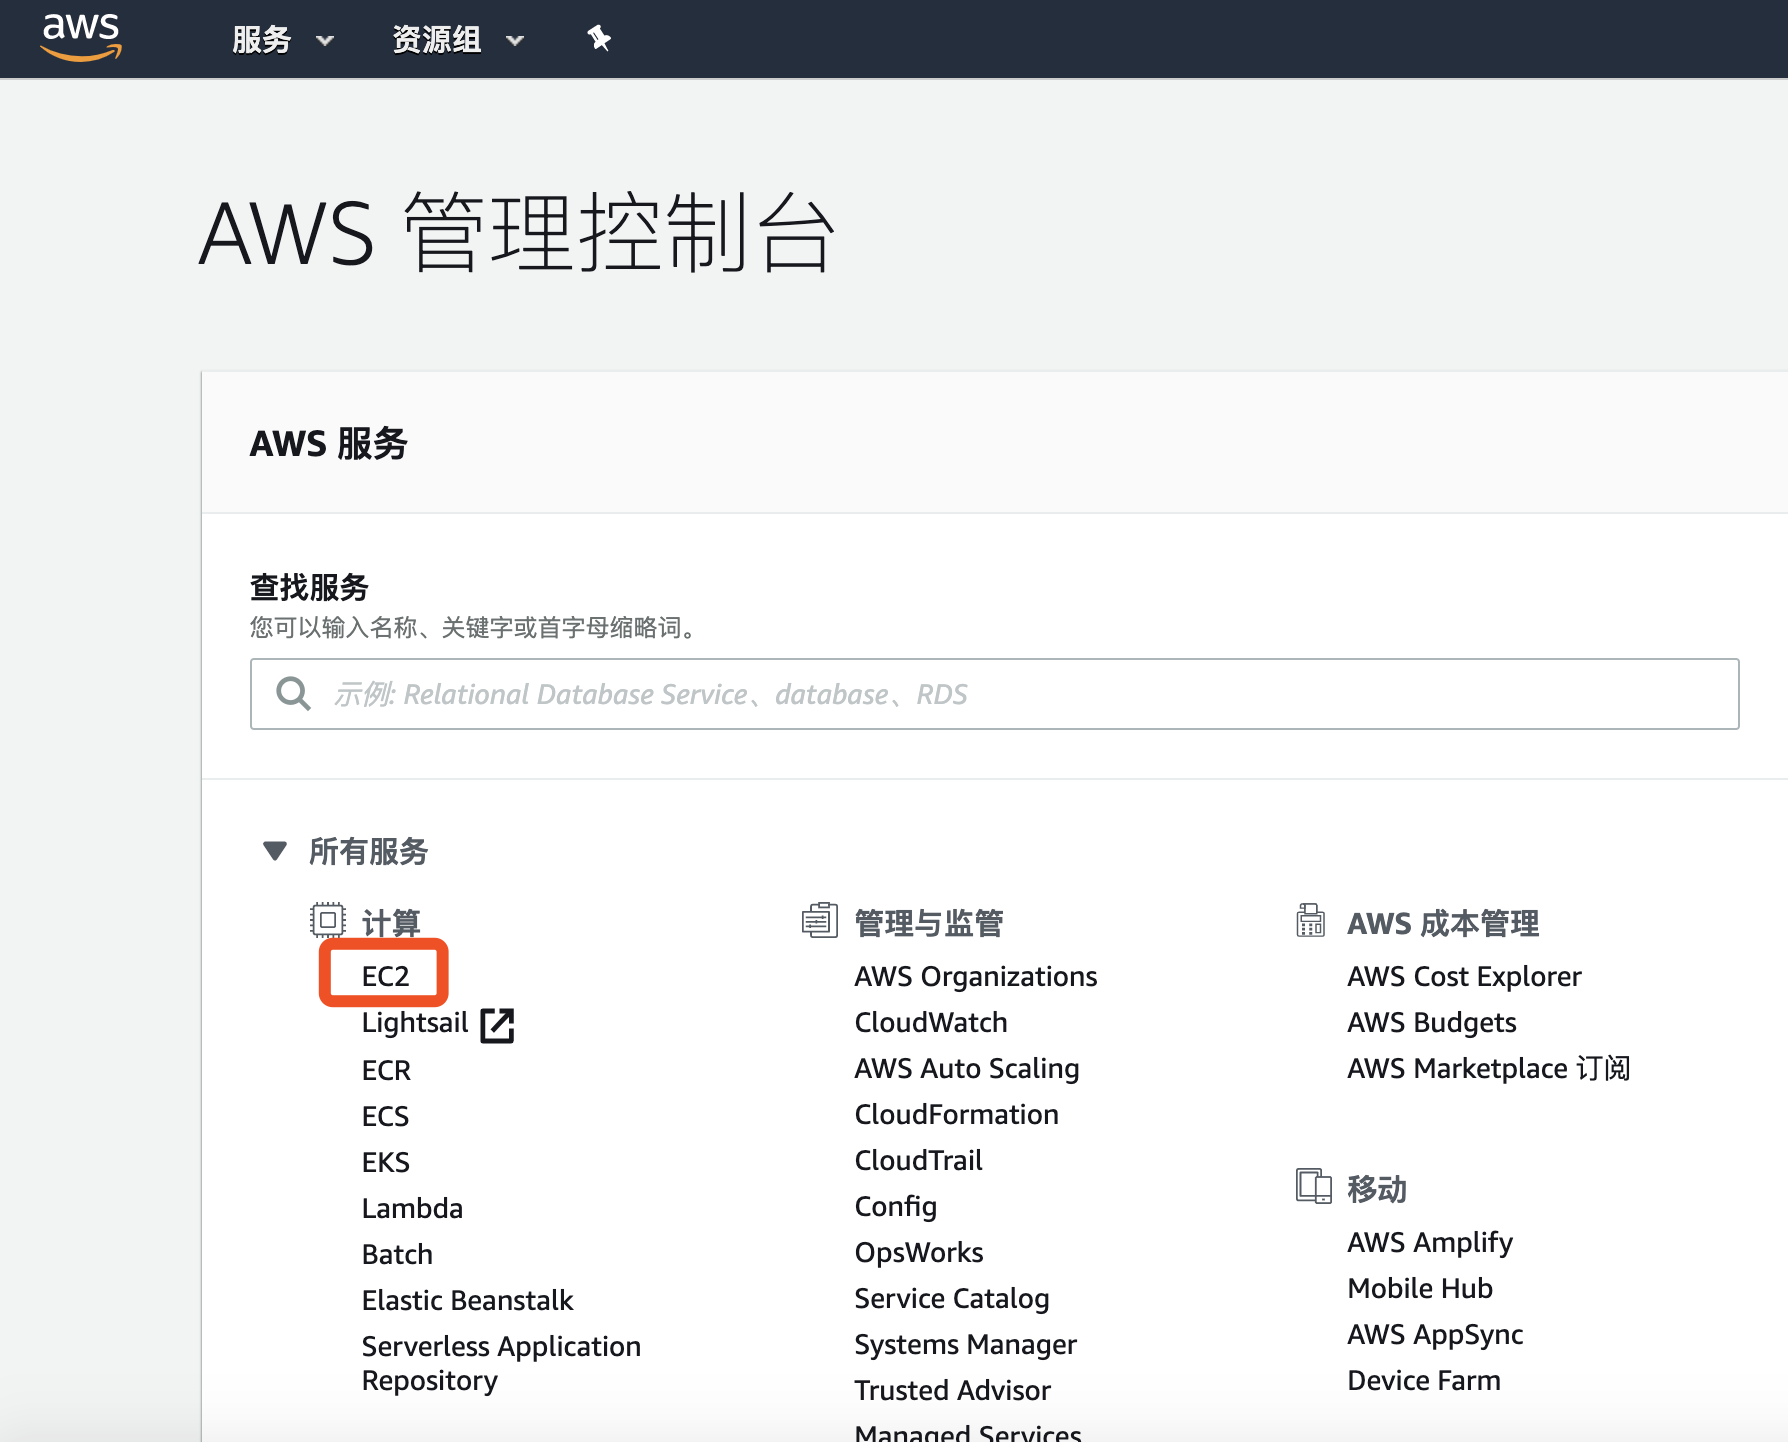Click the 计算 compute category chip icon
This screenshot has width=1788, height=1442.
tap(327, 920)
